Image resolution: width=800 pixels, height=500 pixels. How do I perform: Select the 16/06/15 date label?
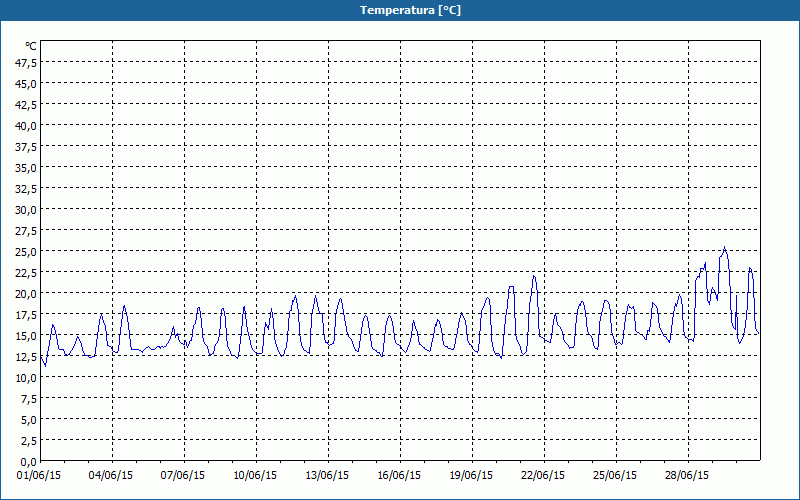[399, 476]
